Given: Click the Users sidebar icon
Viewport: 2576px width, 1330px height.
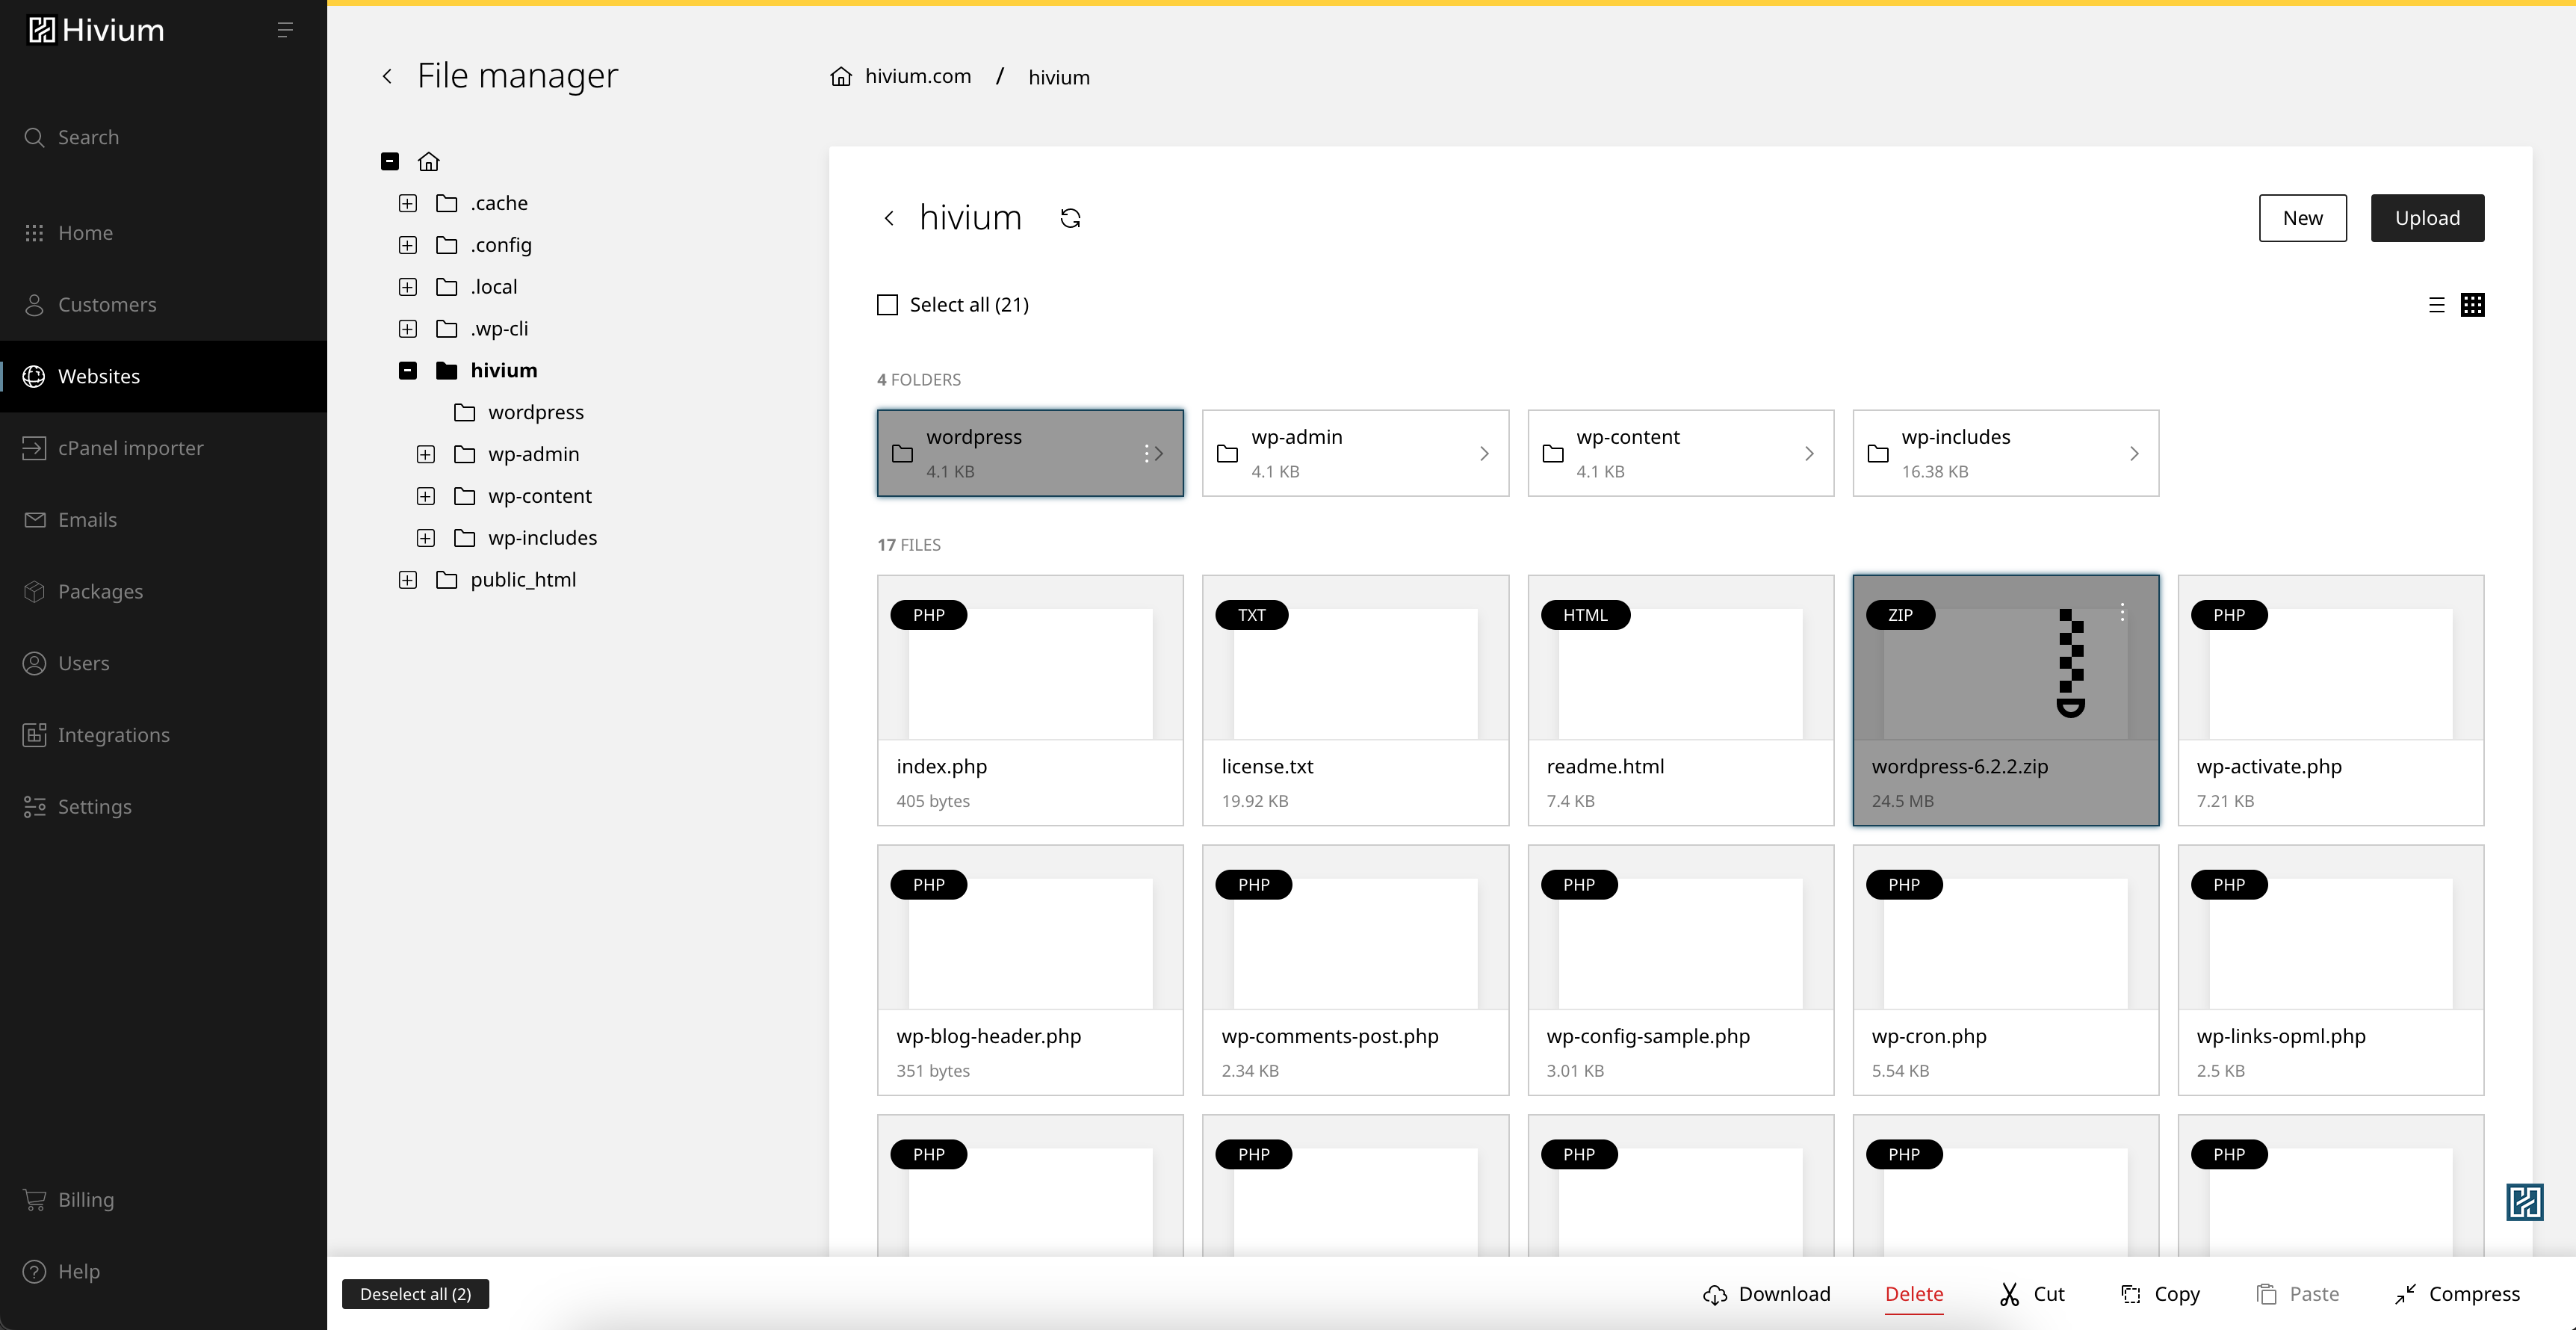Looking at the screenshot, I should (34, 663).
